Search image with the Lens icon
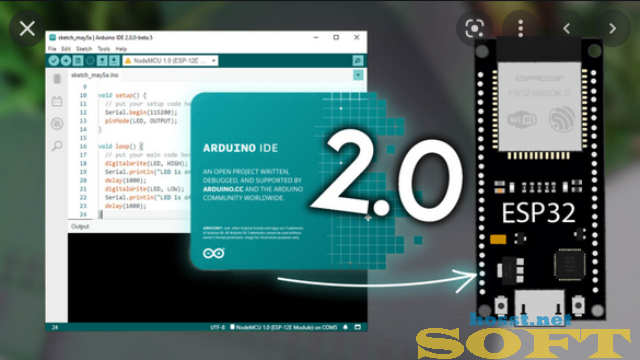The image size is (640, 360). pyautogui.click(x=475, y=28)
